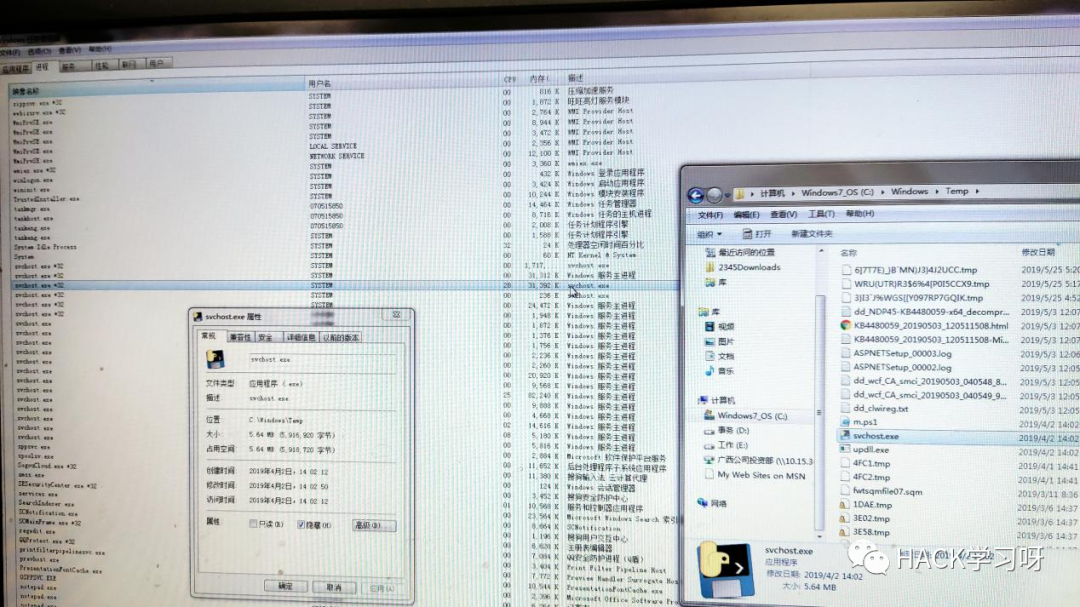Select the 广西公司投资部 network drive
Image resolution: width=1080 pixels, height=607 pixels.
click(758, 460)
